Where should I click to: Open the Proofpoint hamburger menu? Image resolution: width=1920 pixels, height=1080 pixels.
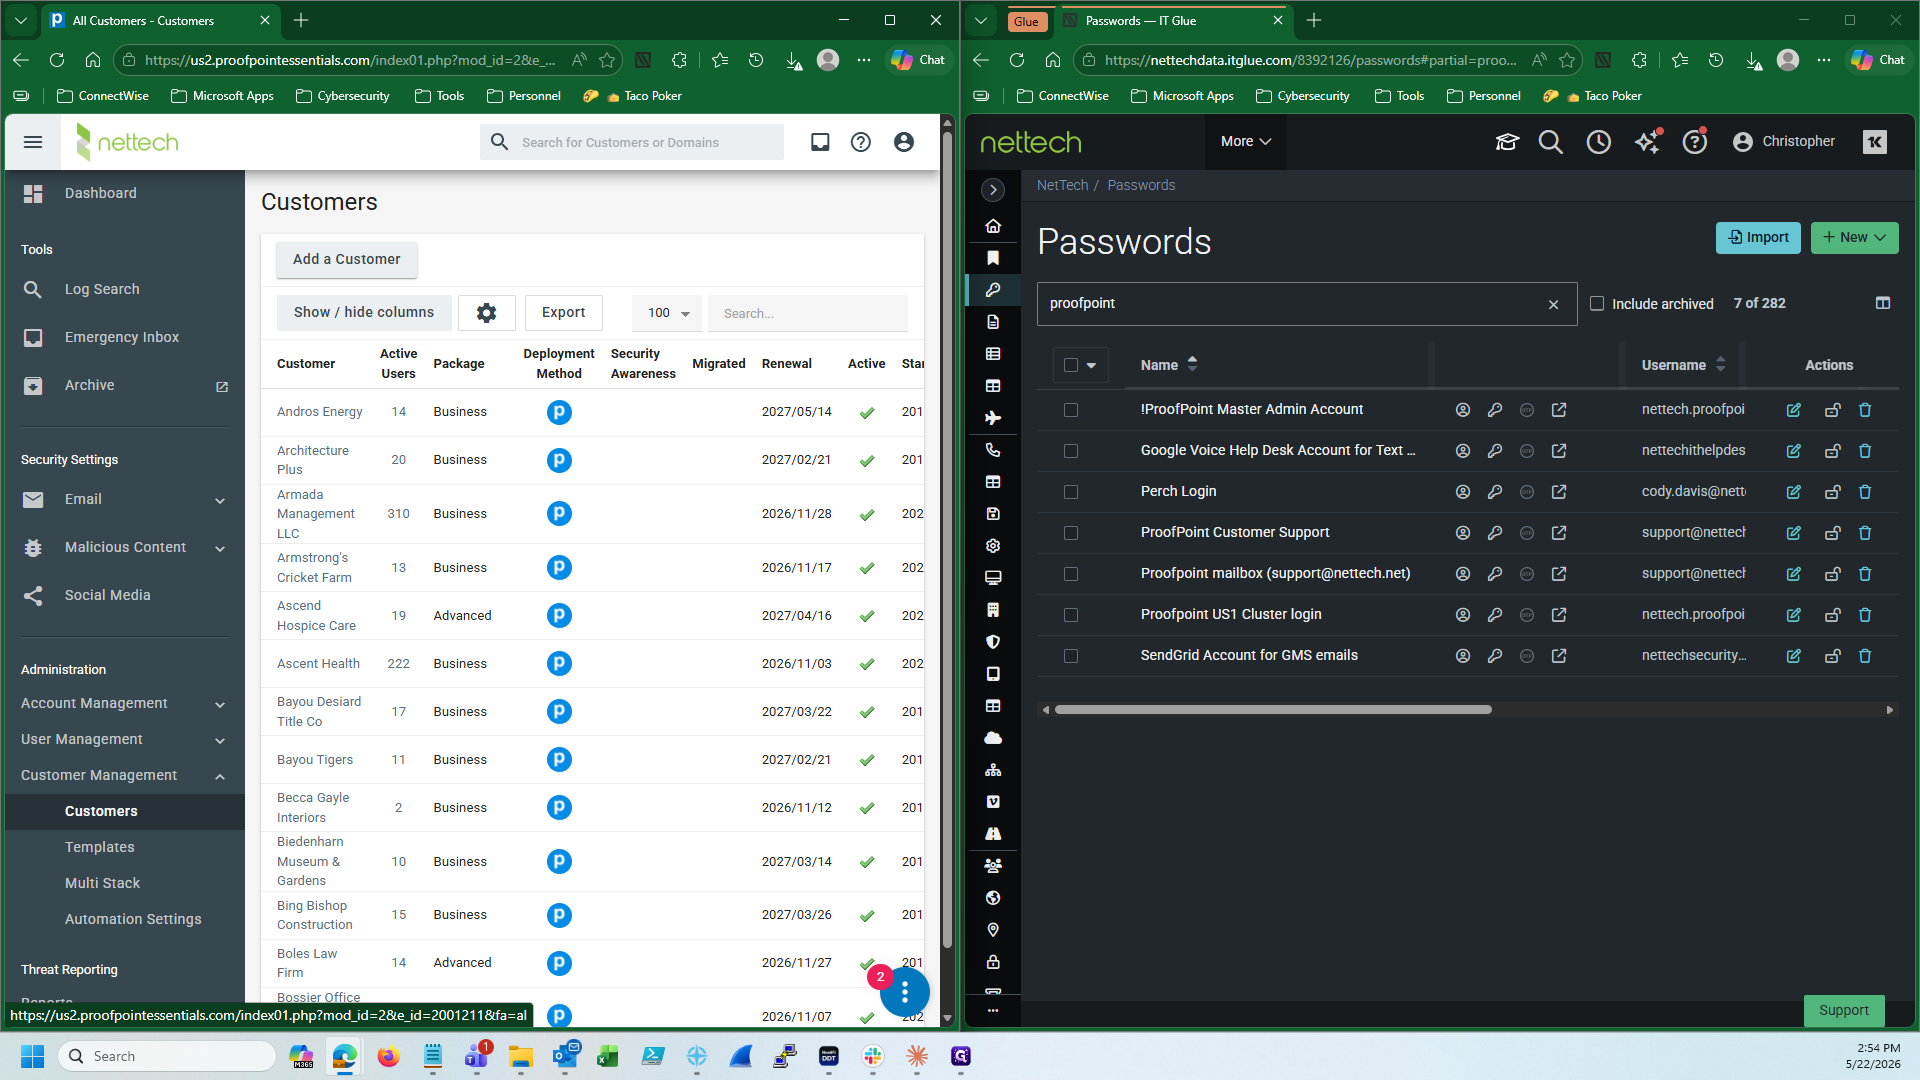click(33, 142)
